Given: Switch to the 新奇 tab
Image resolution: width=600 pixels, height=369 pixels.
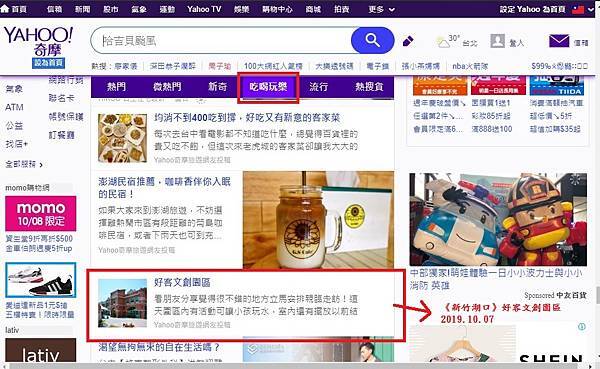Looking at the screenshot, I should (217, 87).
